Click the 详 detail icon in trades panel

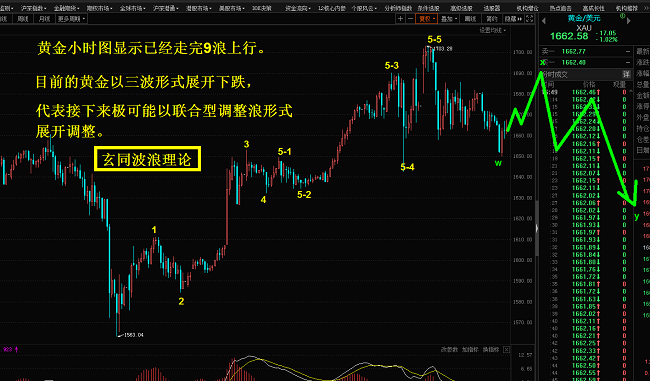pyautogui.click(x=626, y=74)
